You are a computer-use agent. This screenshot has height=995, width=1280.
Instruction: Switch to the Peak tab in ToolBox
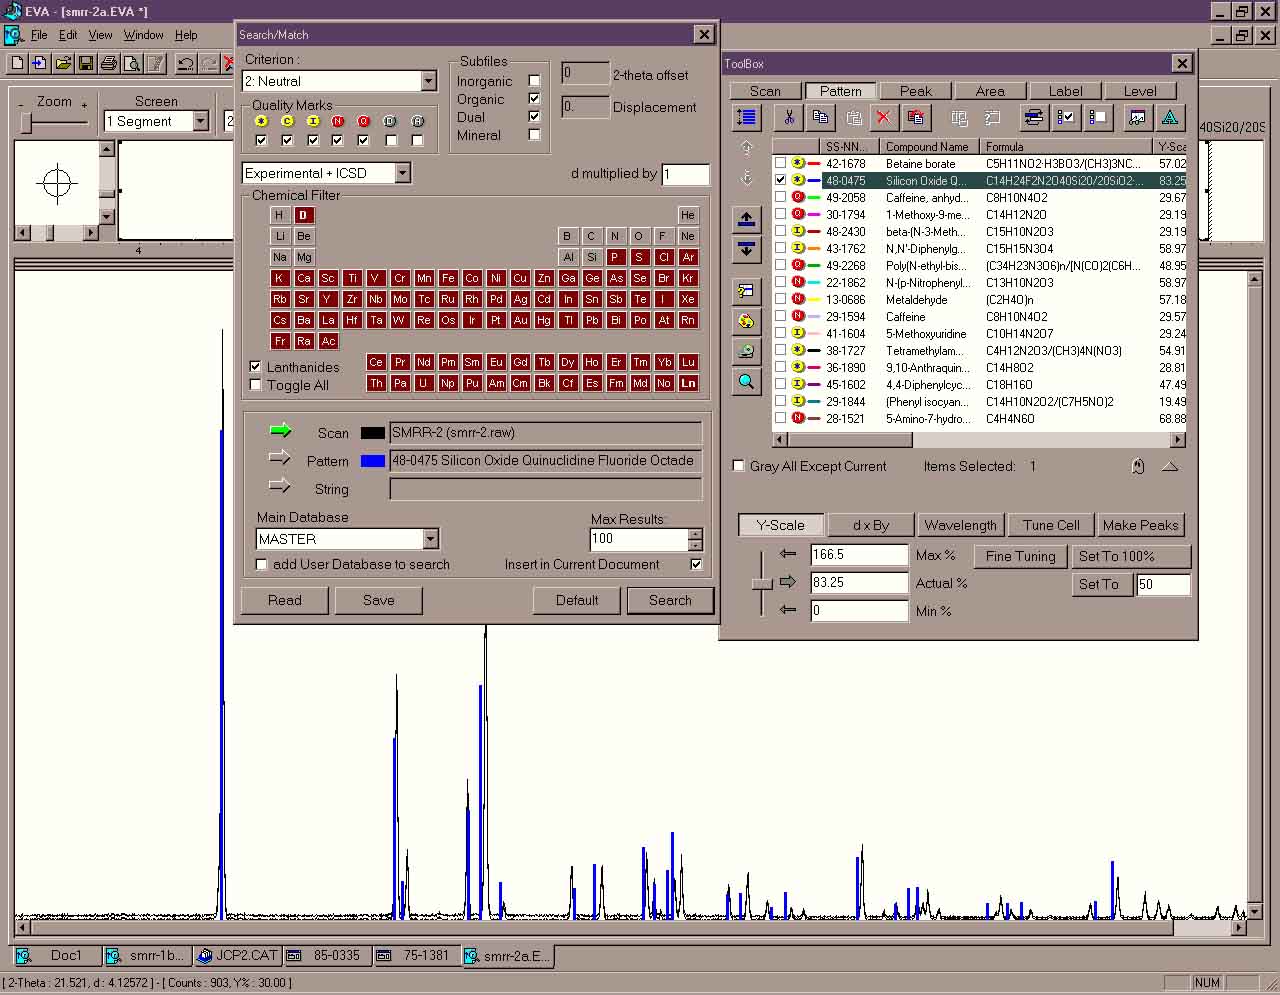click(915, 91)
